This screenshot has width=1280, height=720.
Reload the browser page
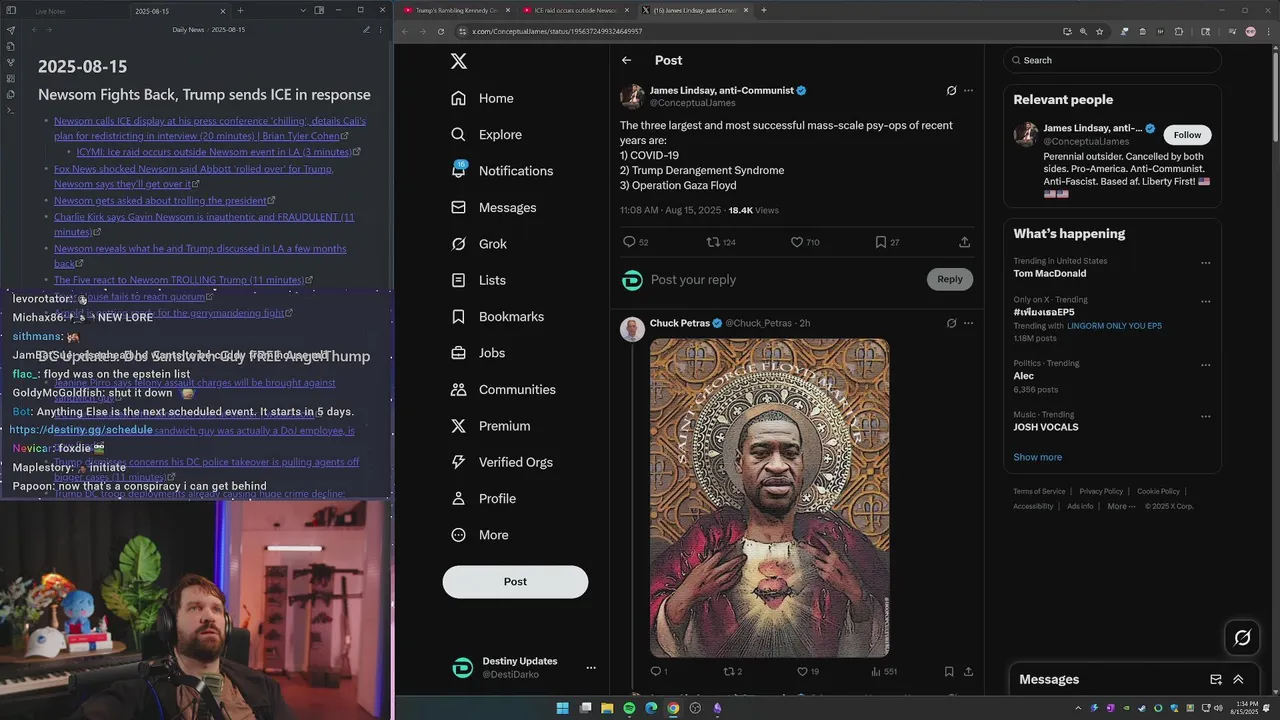[x=440, y=31]
